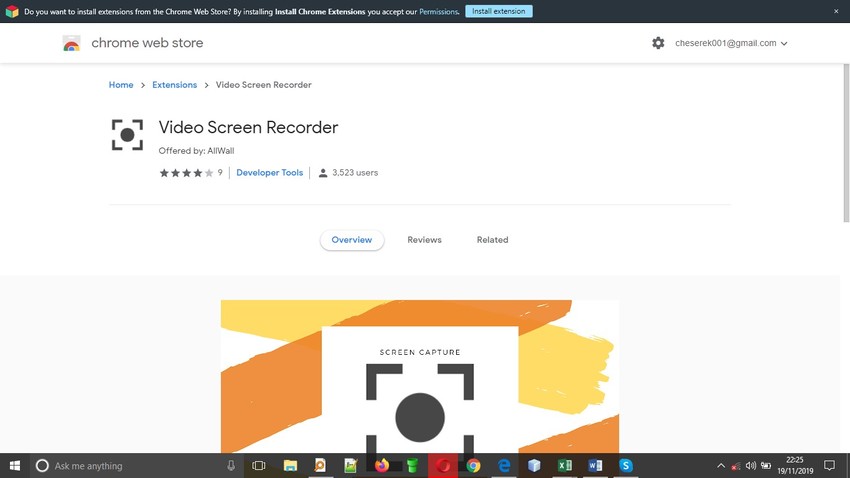Open the Permissions link in the banner
850x478 pixels.
[439, 11]
